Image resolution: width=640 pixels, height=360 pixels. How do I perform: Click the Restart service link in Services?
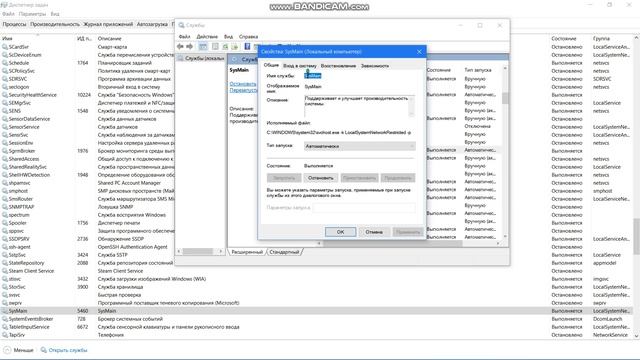click(x=243, y=90)
